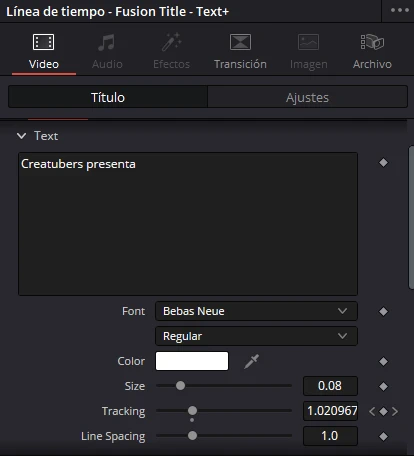Open the Regular font style dropdown
Viewport: 414px width, 456px height.
coord(256,336)
